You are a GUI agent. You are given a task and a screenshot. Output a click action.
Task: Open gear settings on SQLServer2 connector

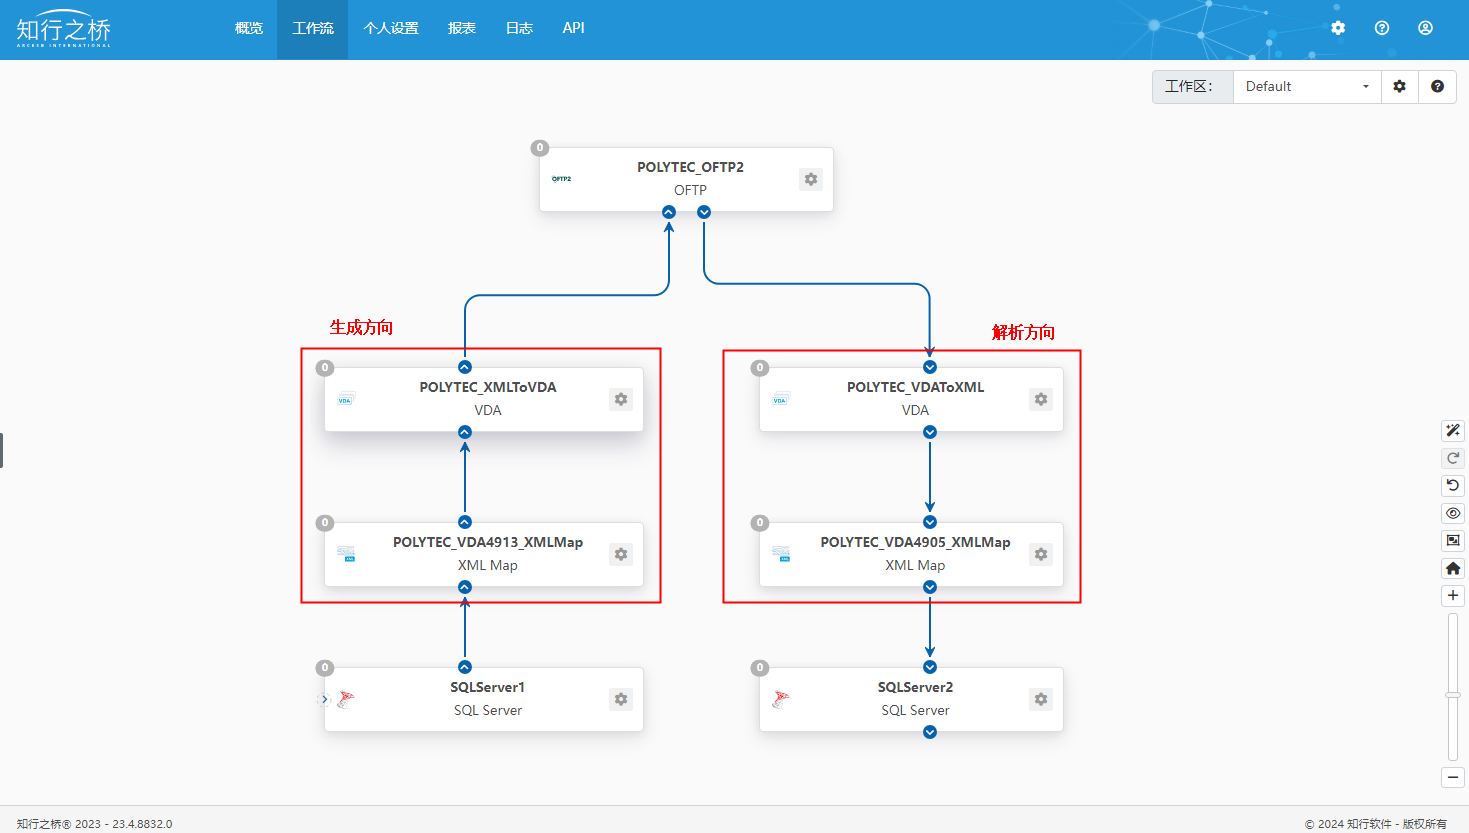(x=1041, y=699)
